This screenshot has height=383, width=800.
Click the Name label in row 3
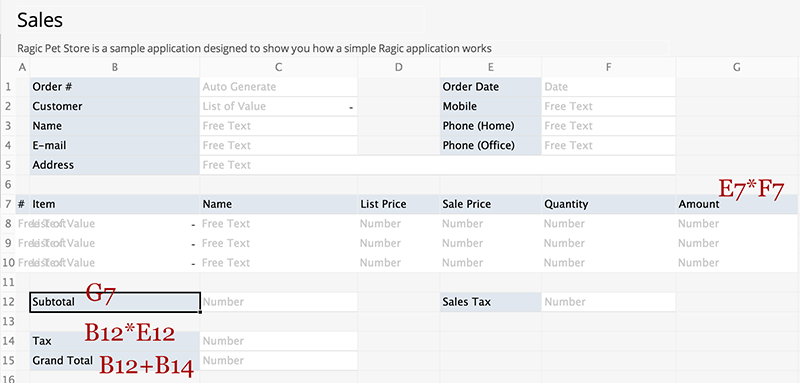tap(115, 125)
